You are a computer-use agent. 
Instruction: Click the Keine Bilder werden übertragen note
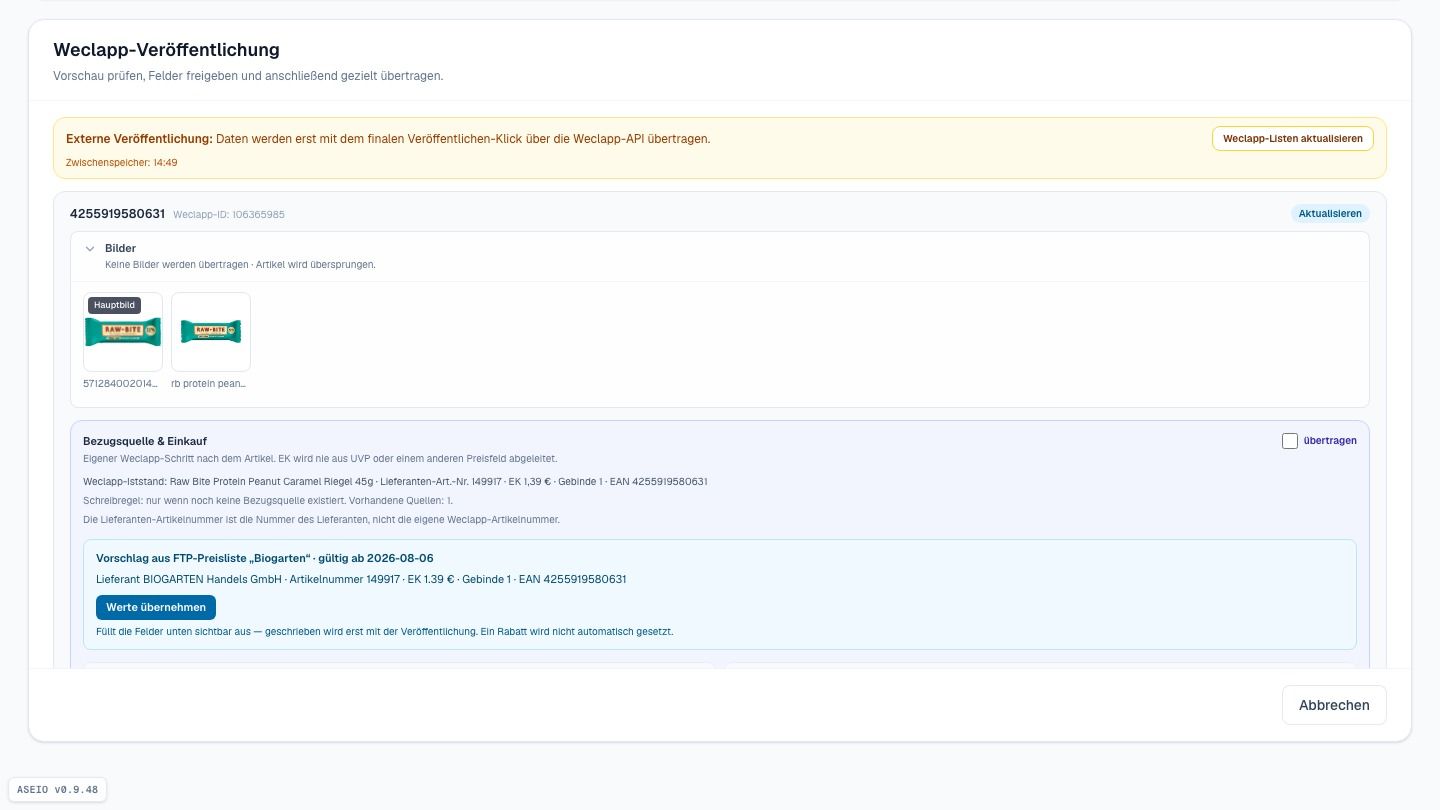(240, 265)
